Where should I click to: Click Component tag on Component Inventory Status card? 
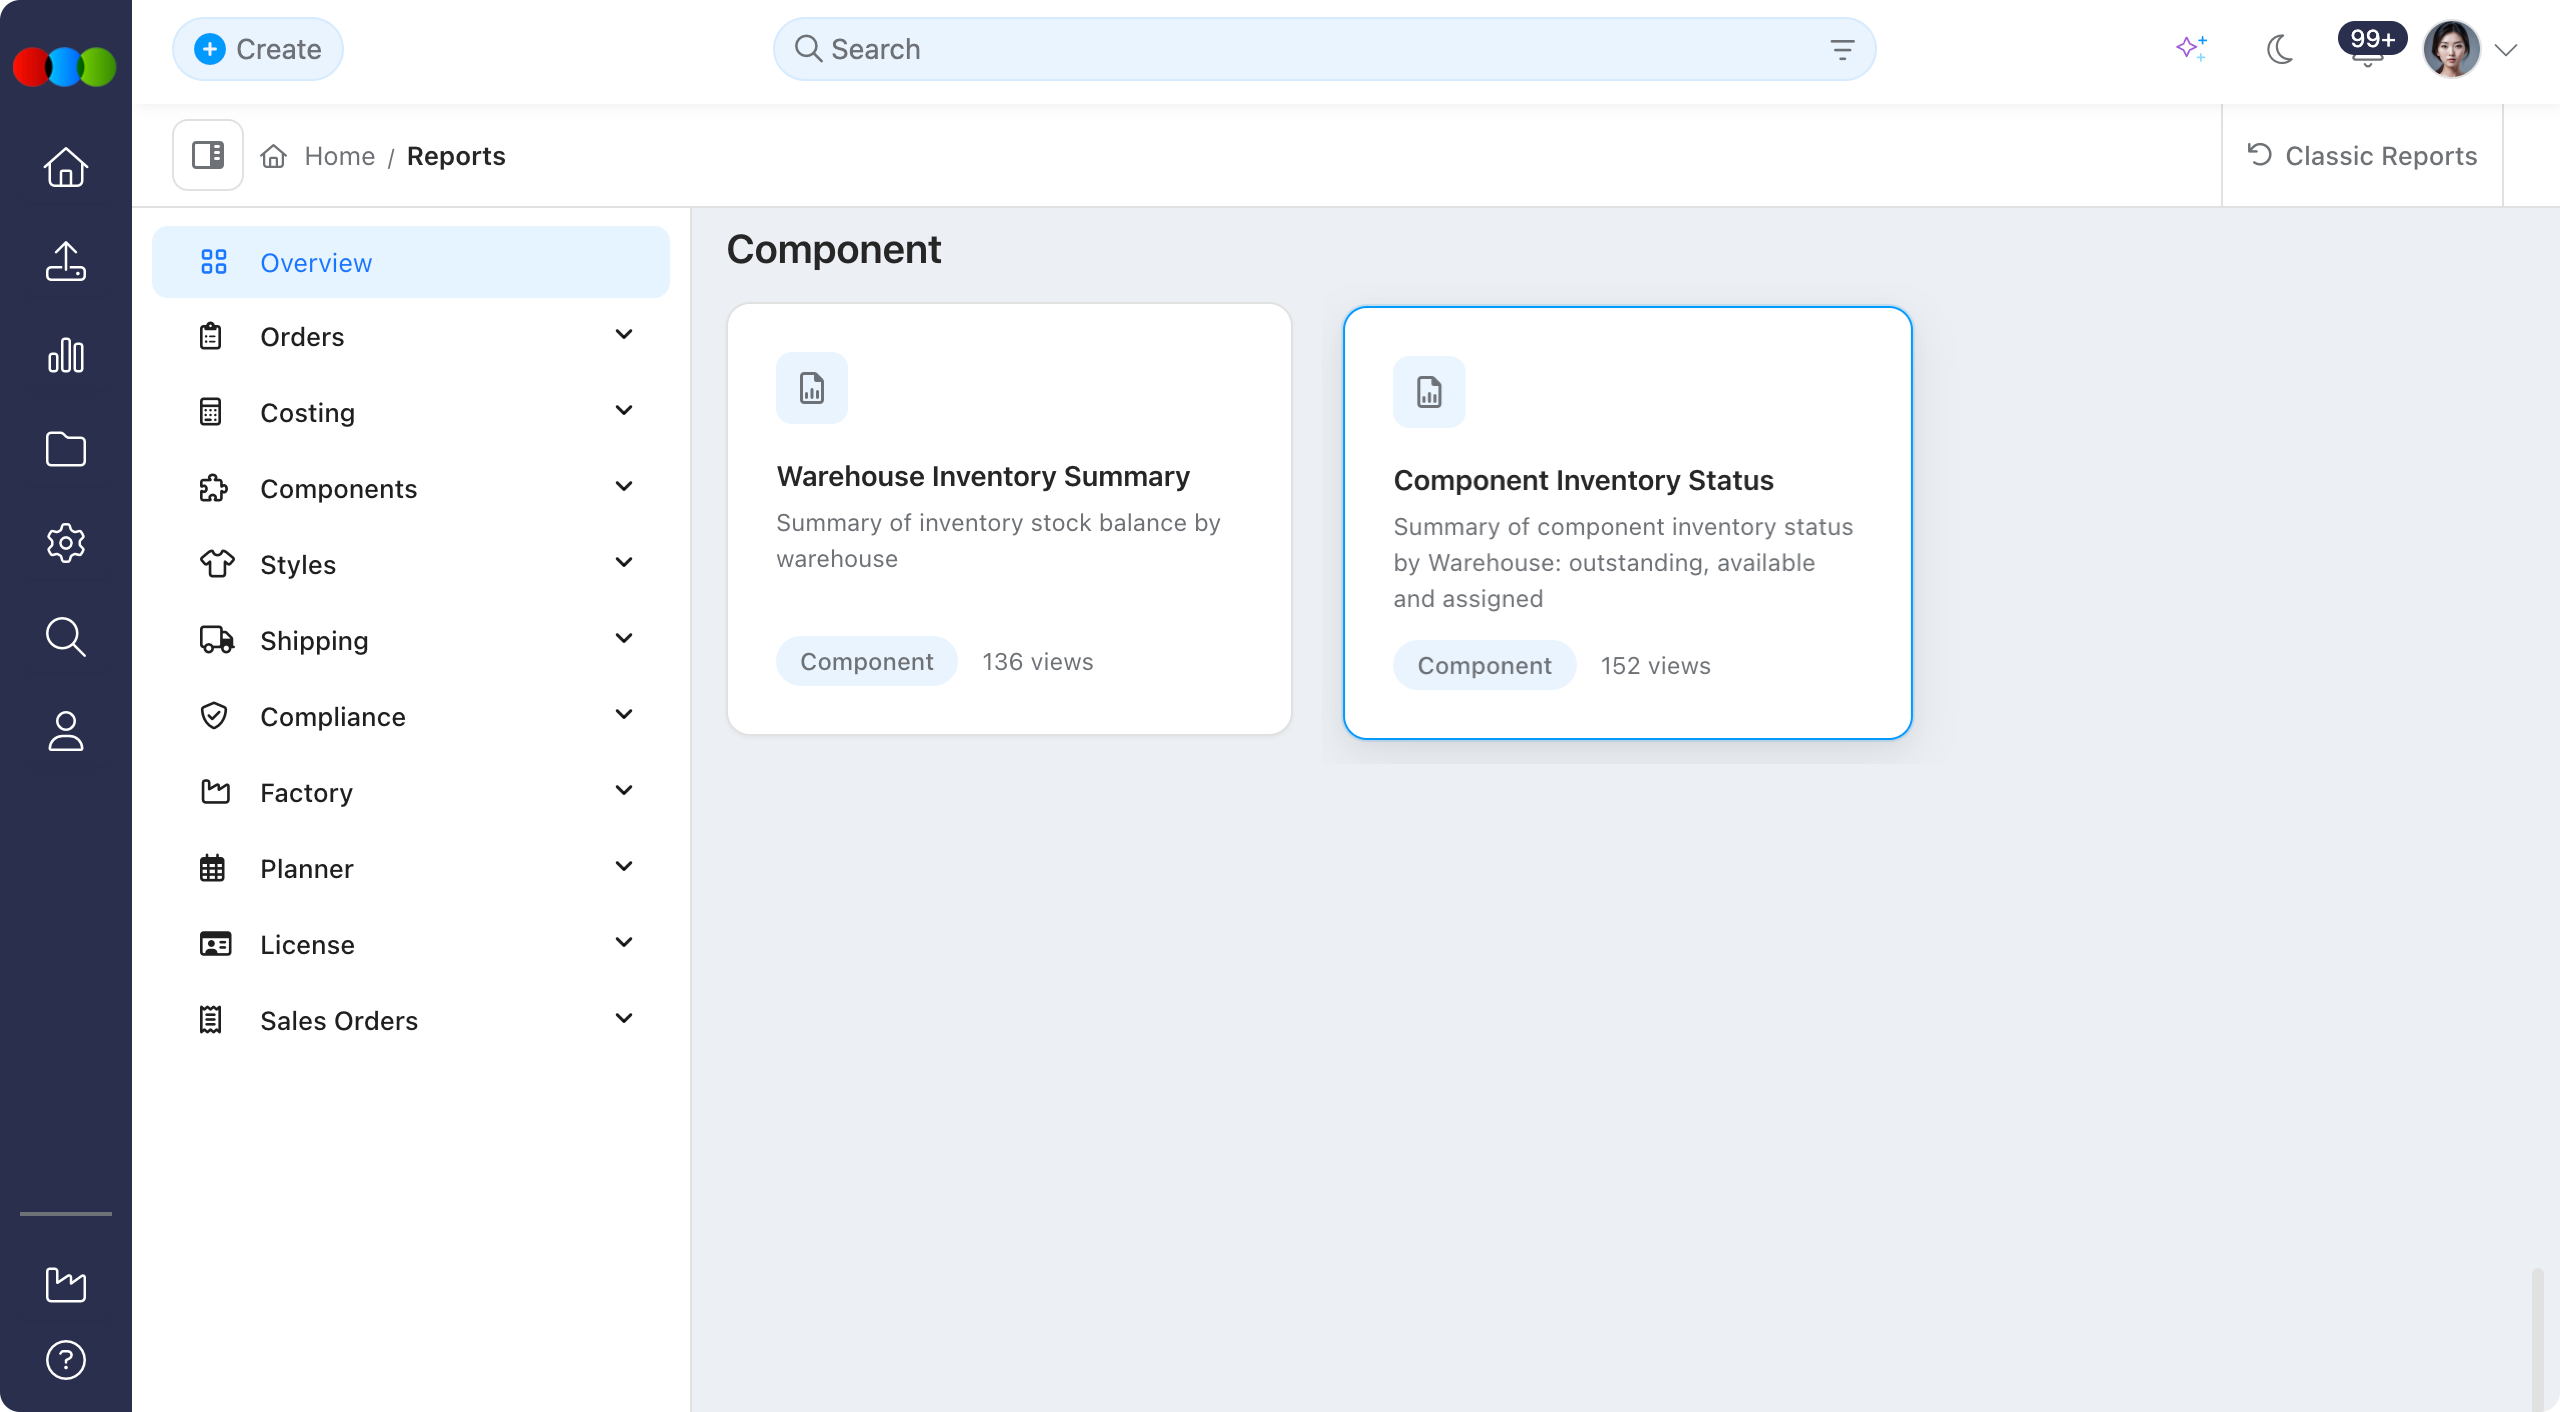pos(1485,665)
